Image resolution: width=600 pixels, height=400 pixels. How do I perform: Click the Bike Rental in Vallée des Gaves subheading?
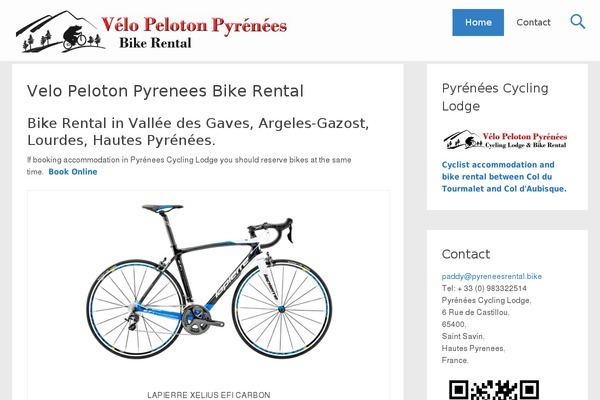pyautogui.click(x=198, y=131)
